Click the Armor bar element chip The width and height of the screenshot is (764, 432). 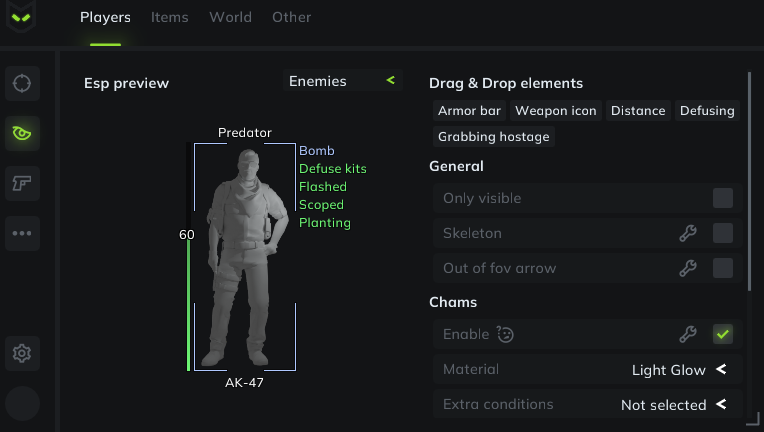point(470,111)
